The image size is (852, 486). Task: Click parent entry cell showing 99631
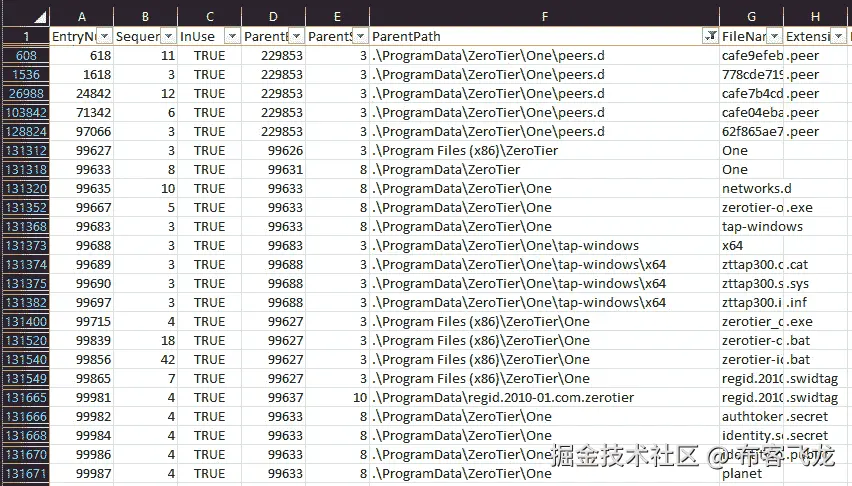273,170
